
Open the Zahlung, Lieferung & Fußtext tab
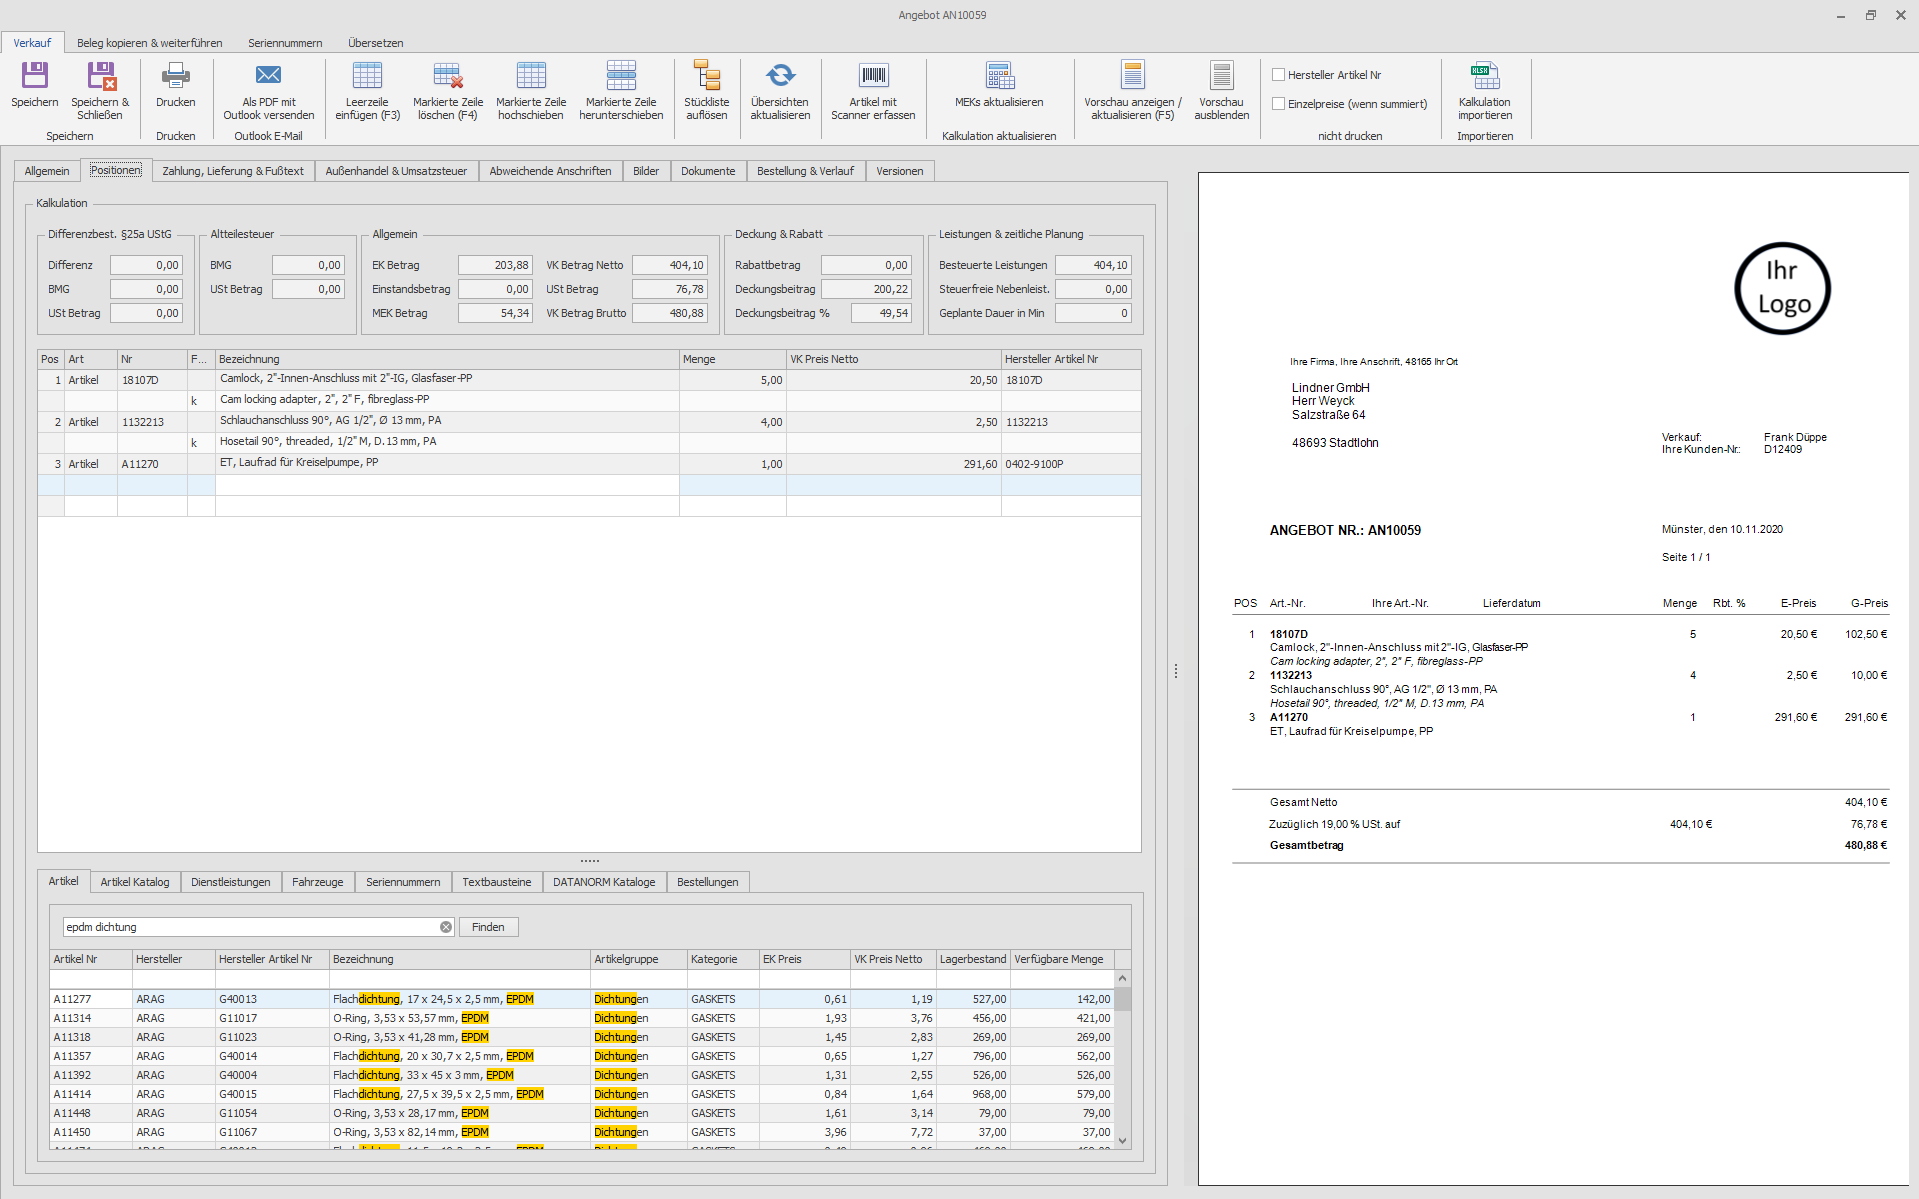click(x=233, y=171)
